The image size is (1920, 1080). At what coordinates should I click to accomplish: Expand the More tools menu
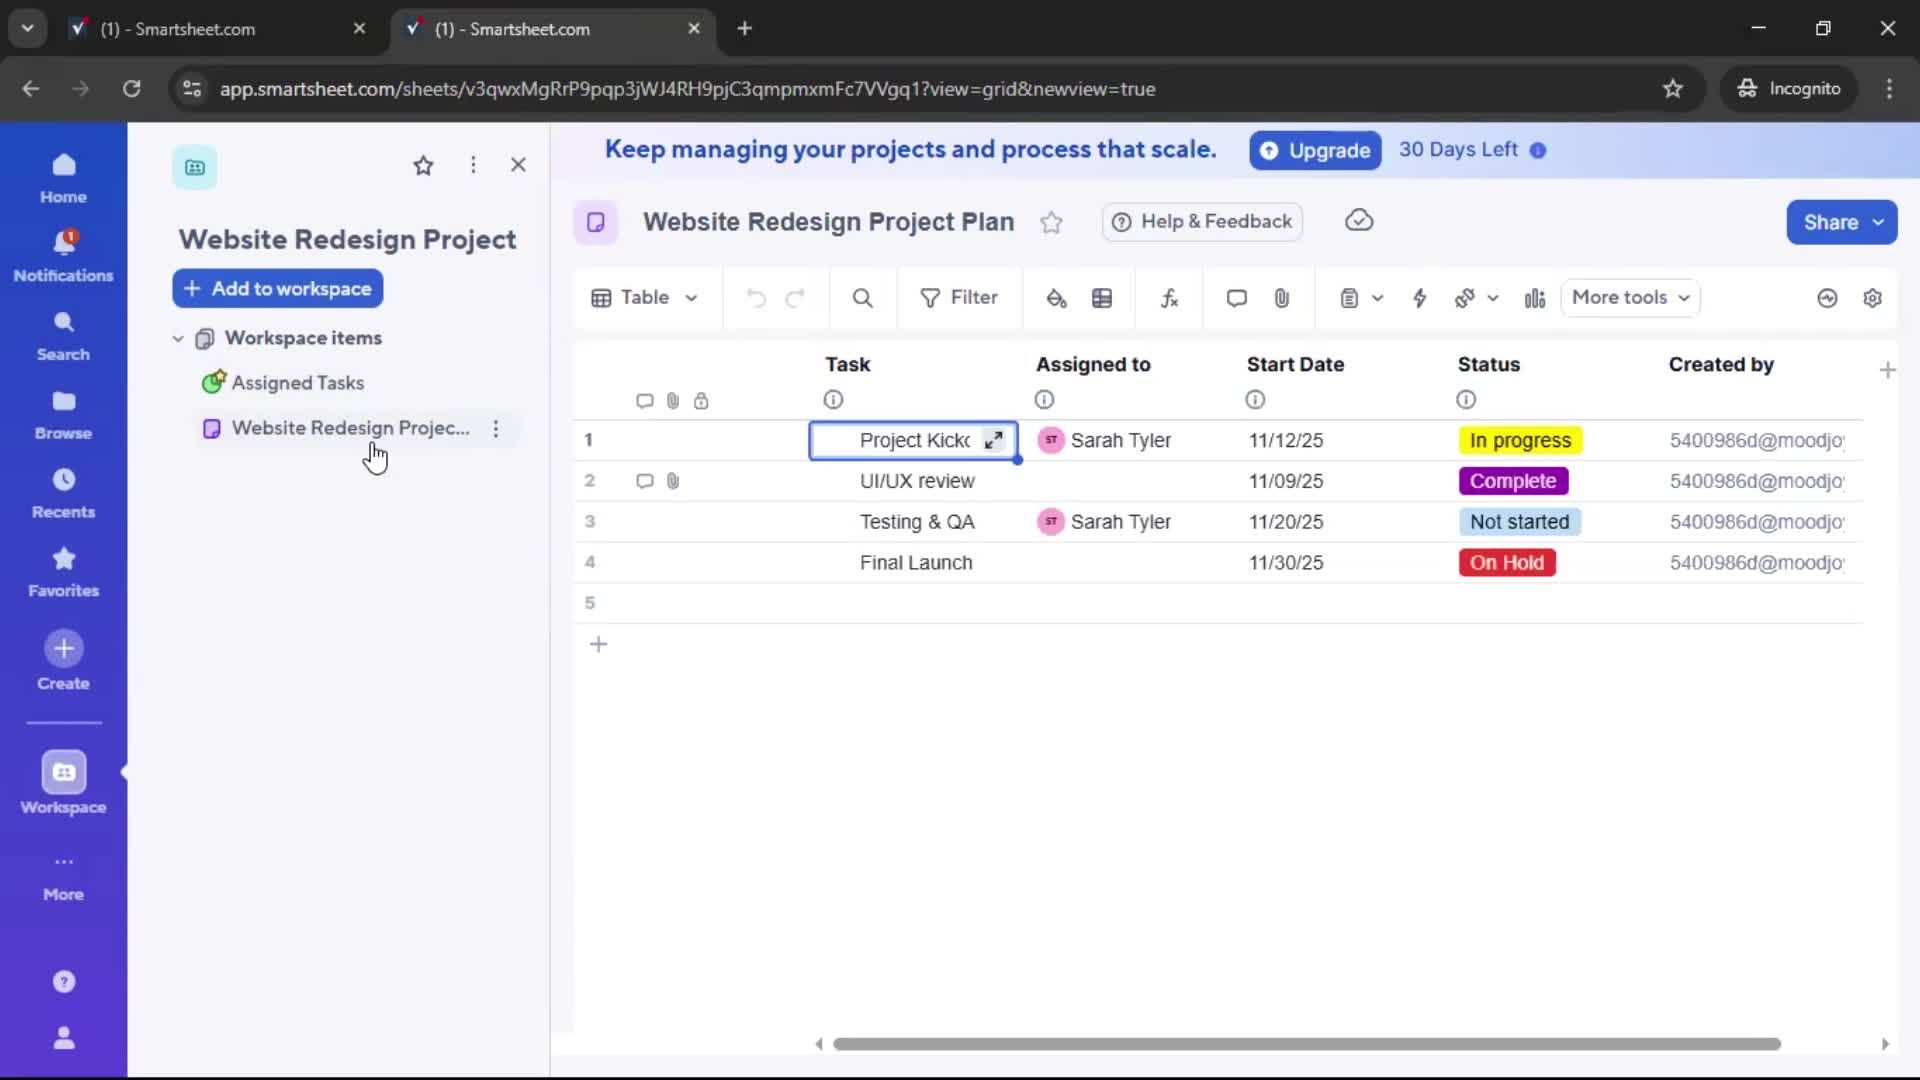click(x=1630, y=298)
